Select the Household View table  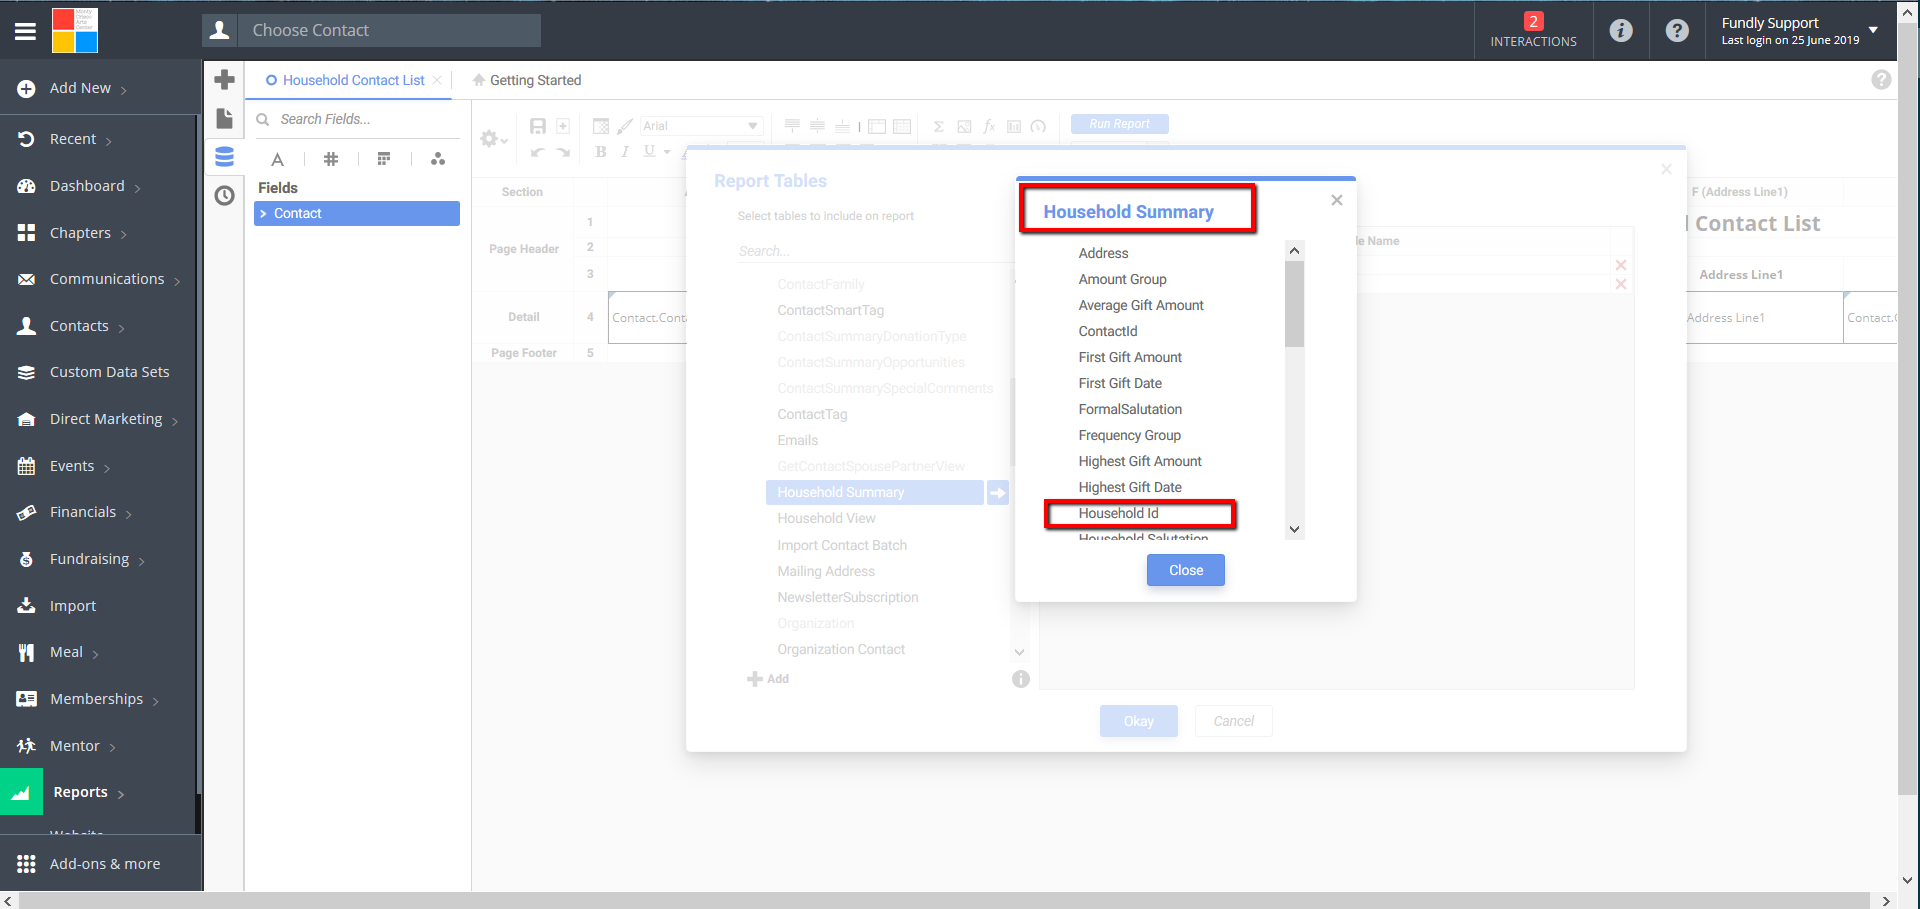[x=826, y=518]
